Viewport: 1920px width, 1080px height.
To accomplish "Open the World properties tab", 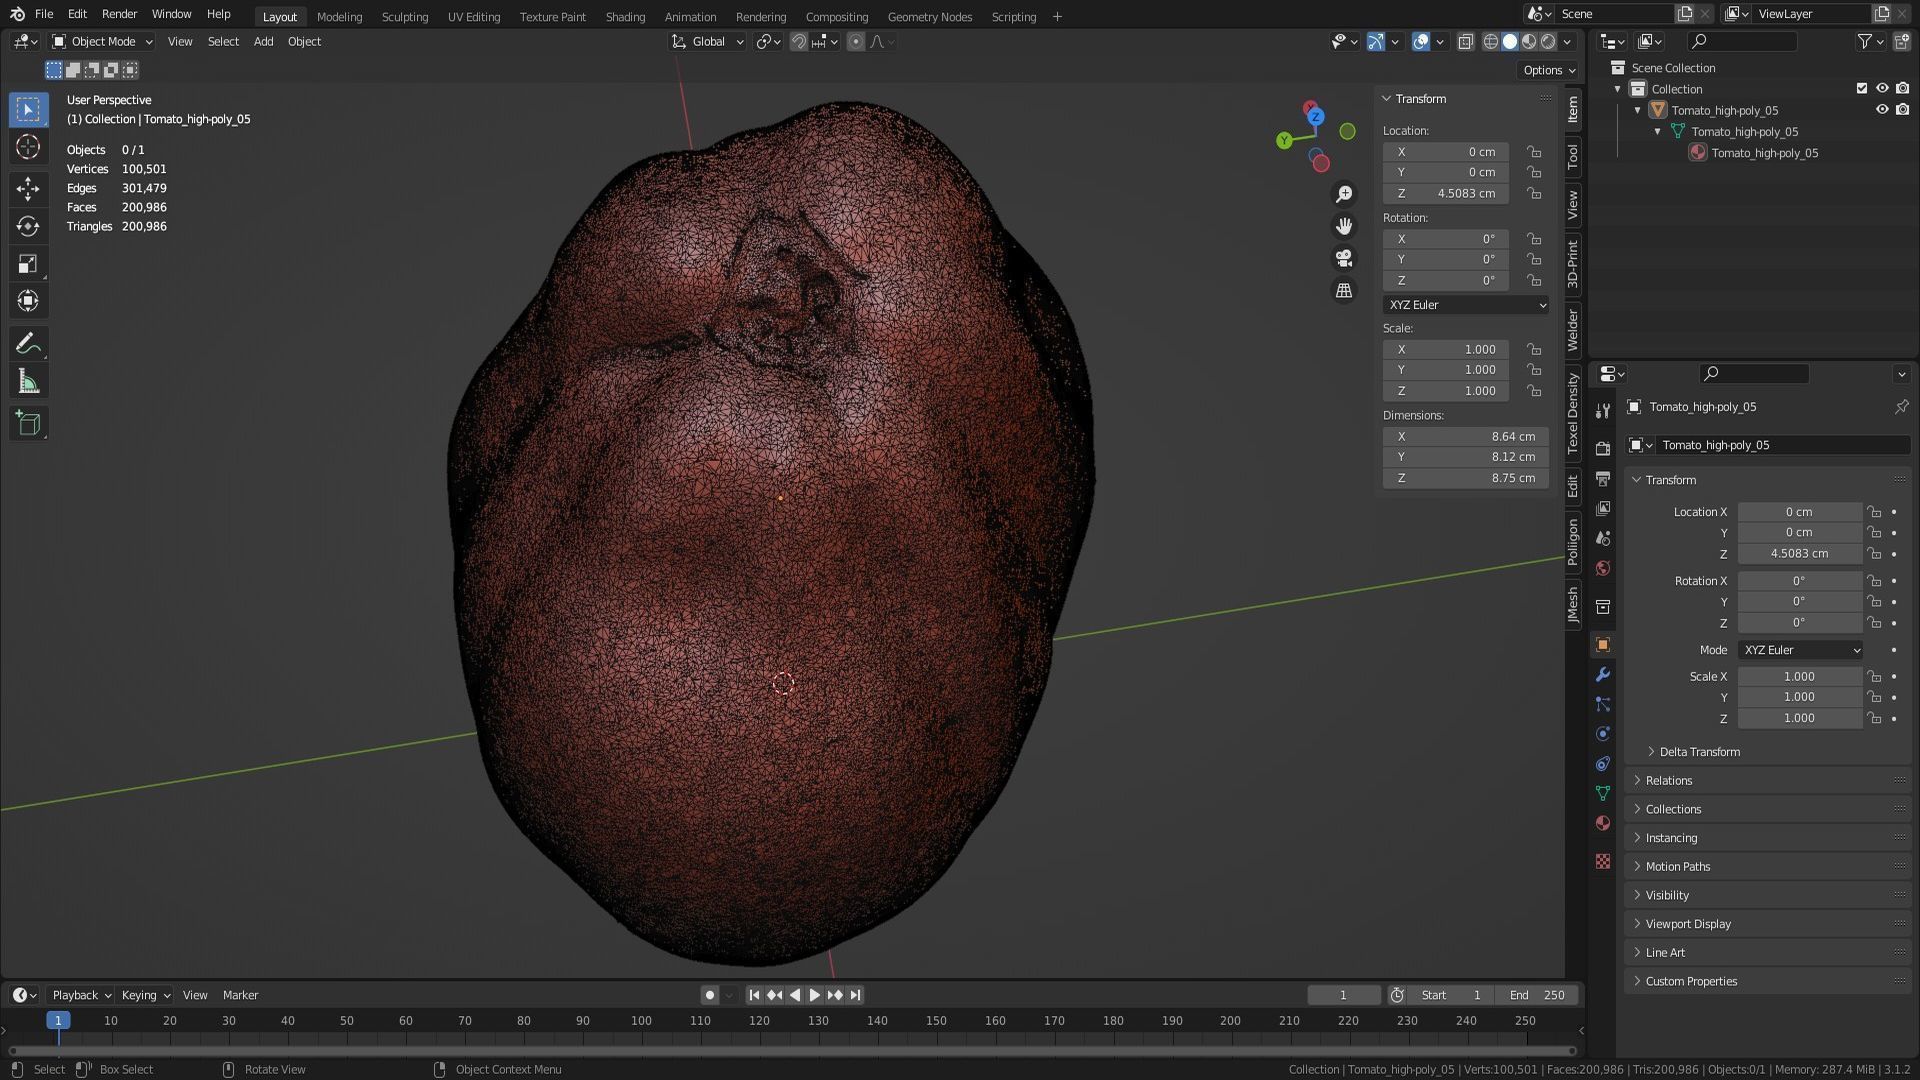I will 1603,568.
